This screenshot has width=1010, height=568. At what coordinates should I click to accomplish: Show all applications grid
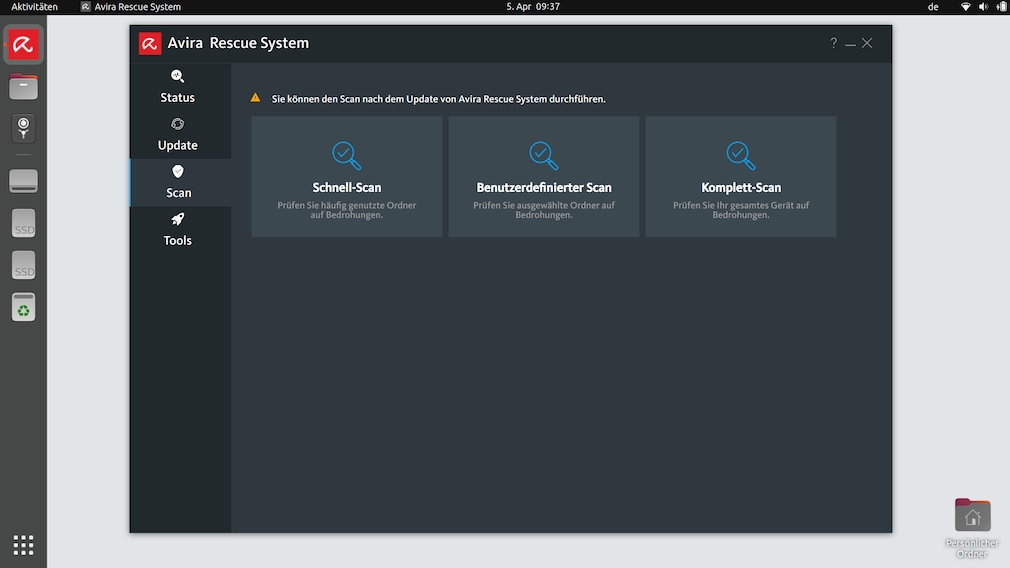coord(23,545)
